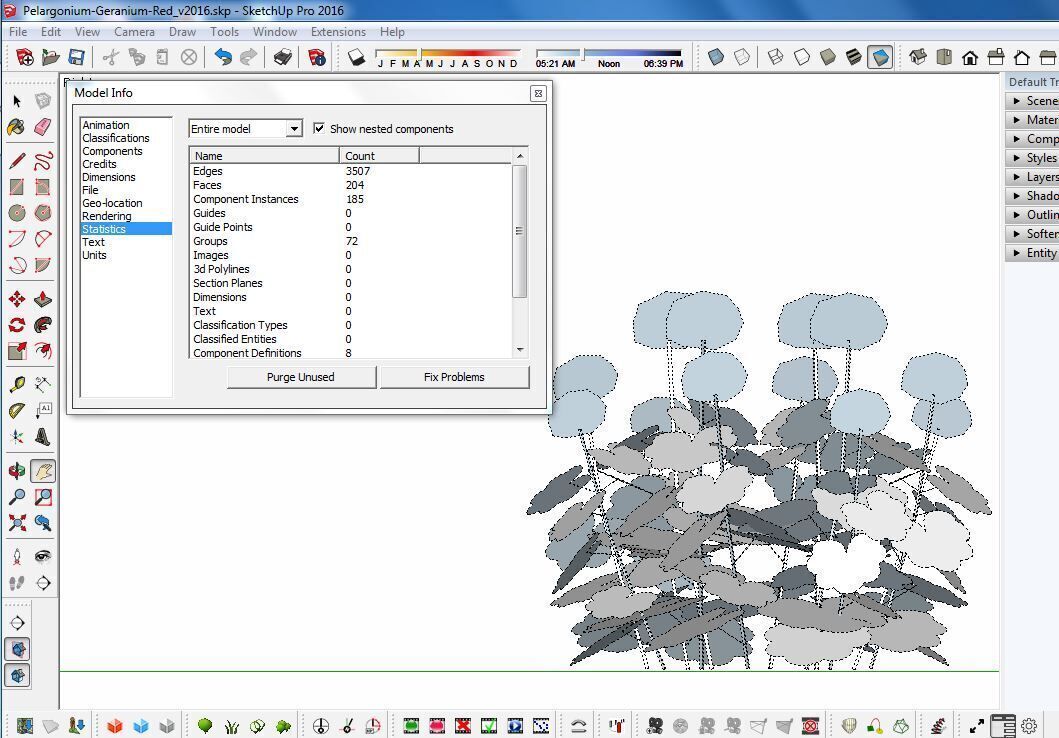This screenshot has width=1059, height=738.
Task: Uncheck Show nested components checkbox
Action: [x=319, y=128]
